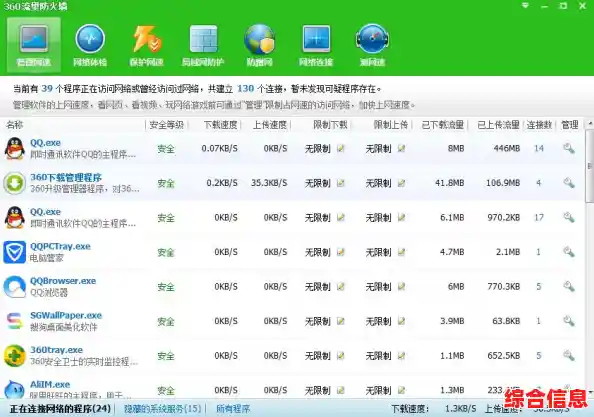
Task: Edit upload limit for QQPCTray.exe
Action: click(x=402, y=252)
